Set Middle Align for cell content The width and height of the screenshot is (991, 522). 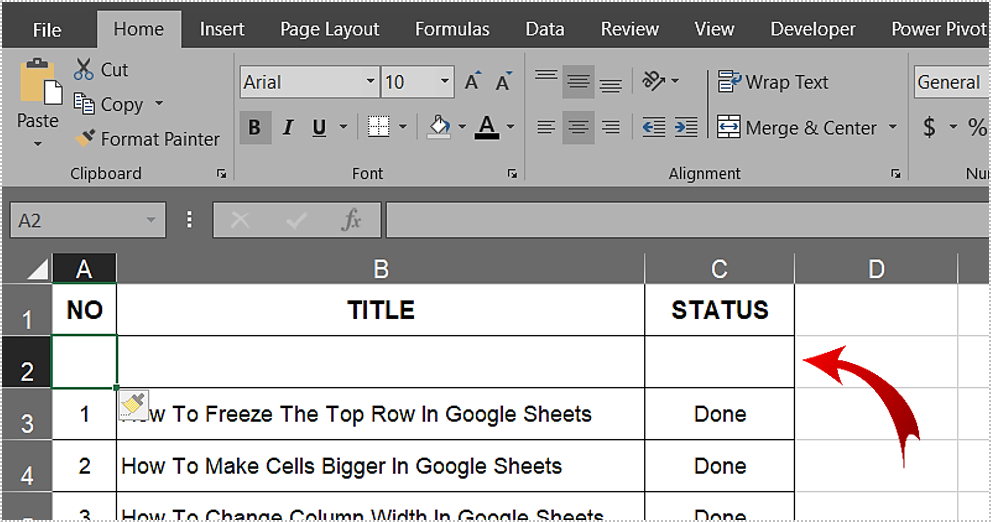578,82
